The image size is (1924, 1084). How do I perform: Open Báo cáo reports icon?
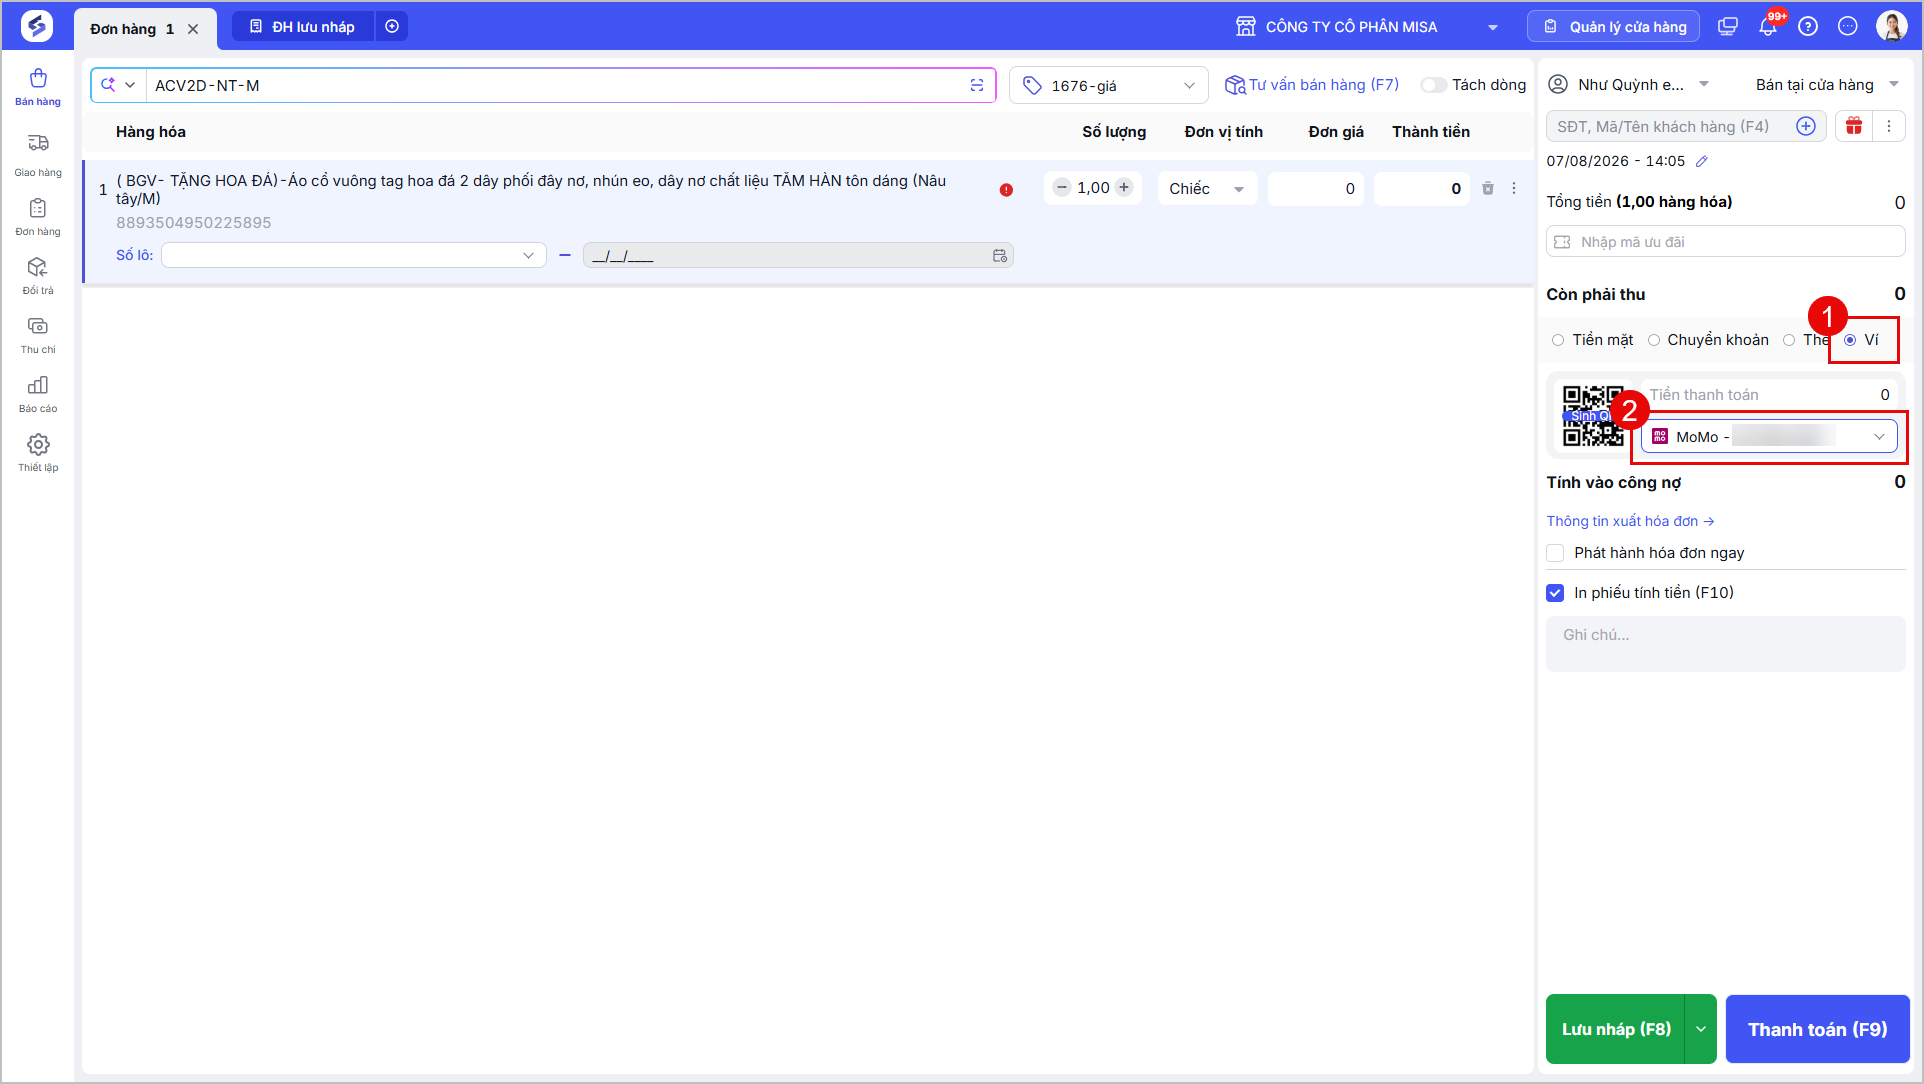click(38, 393)
